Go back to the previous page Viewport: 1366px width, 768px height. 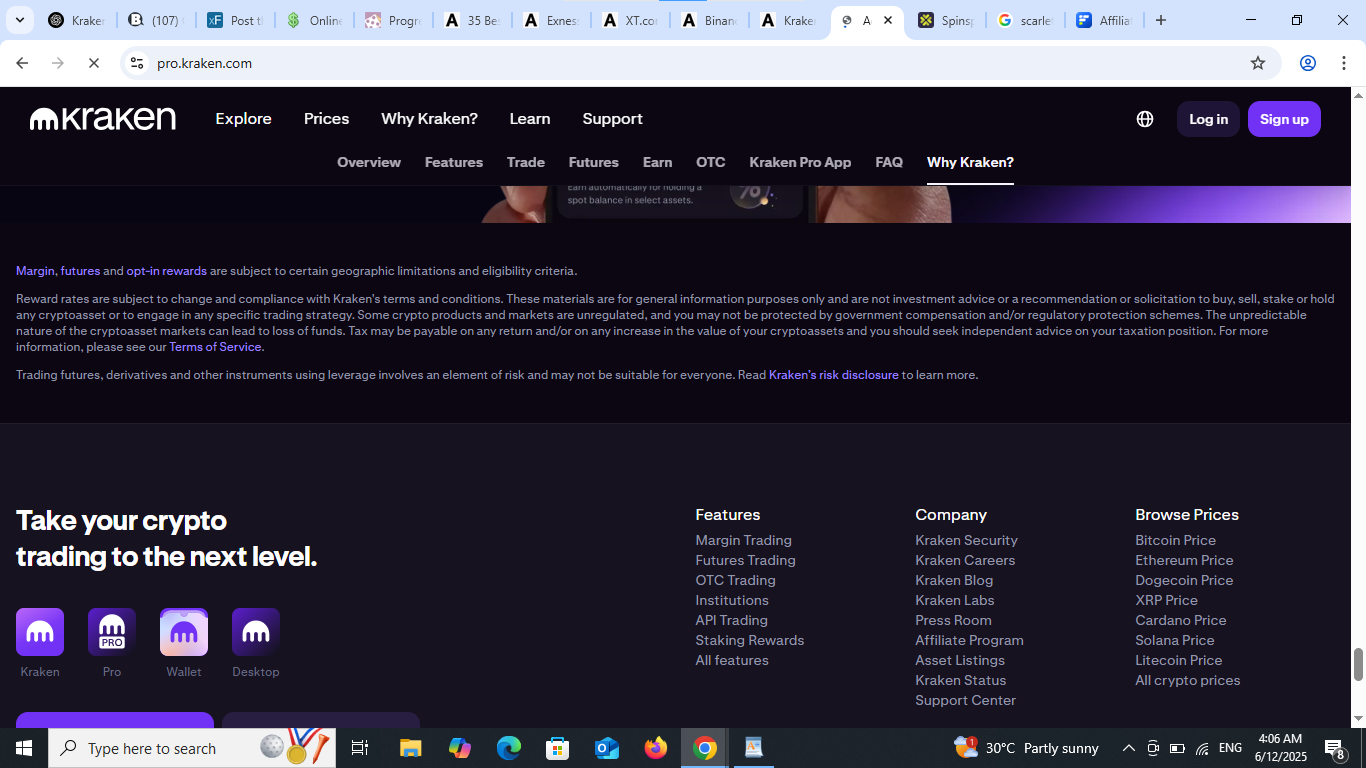22,63
